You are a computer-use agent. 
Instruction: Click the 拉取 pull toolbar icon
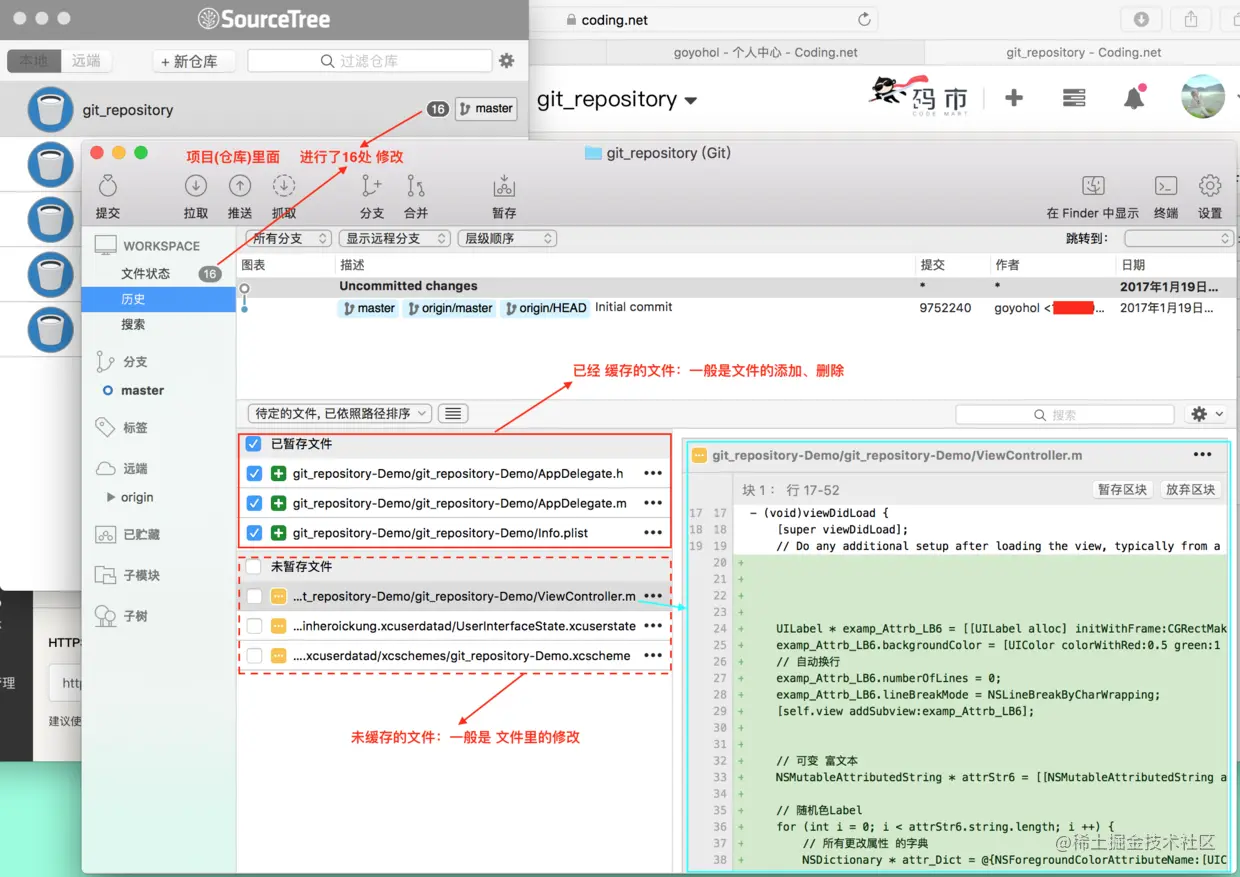pyautogui.click(x=196, y=186)
